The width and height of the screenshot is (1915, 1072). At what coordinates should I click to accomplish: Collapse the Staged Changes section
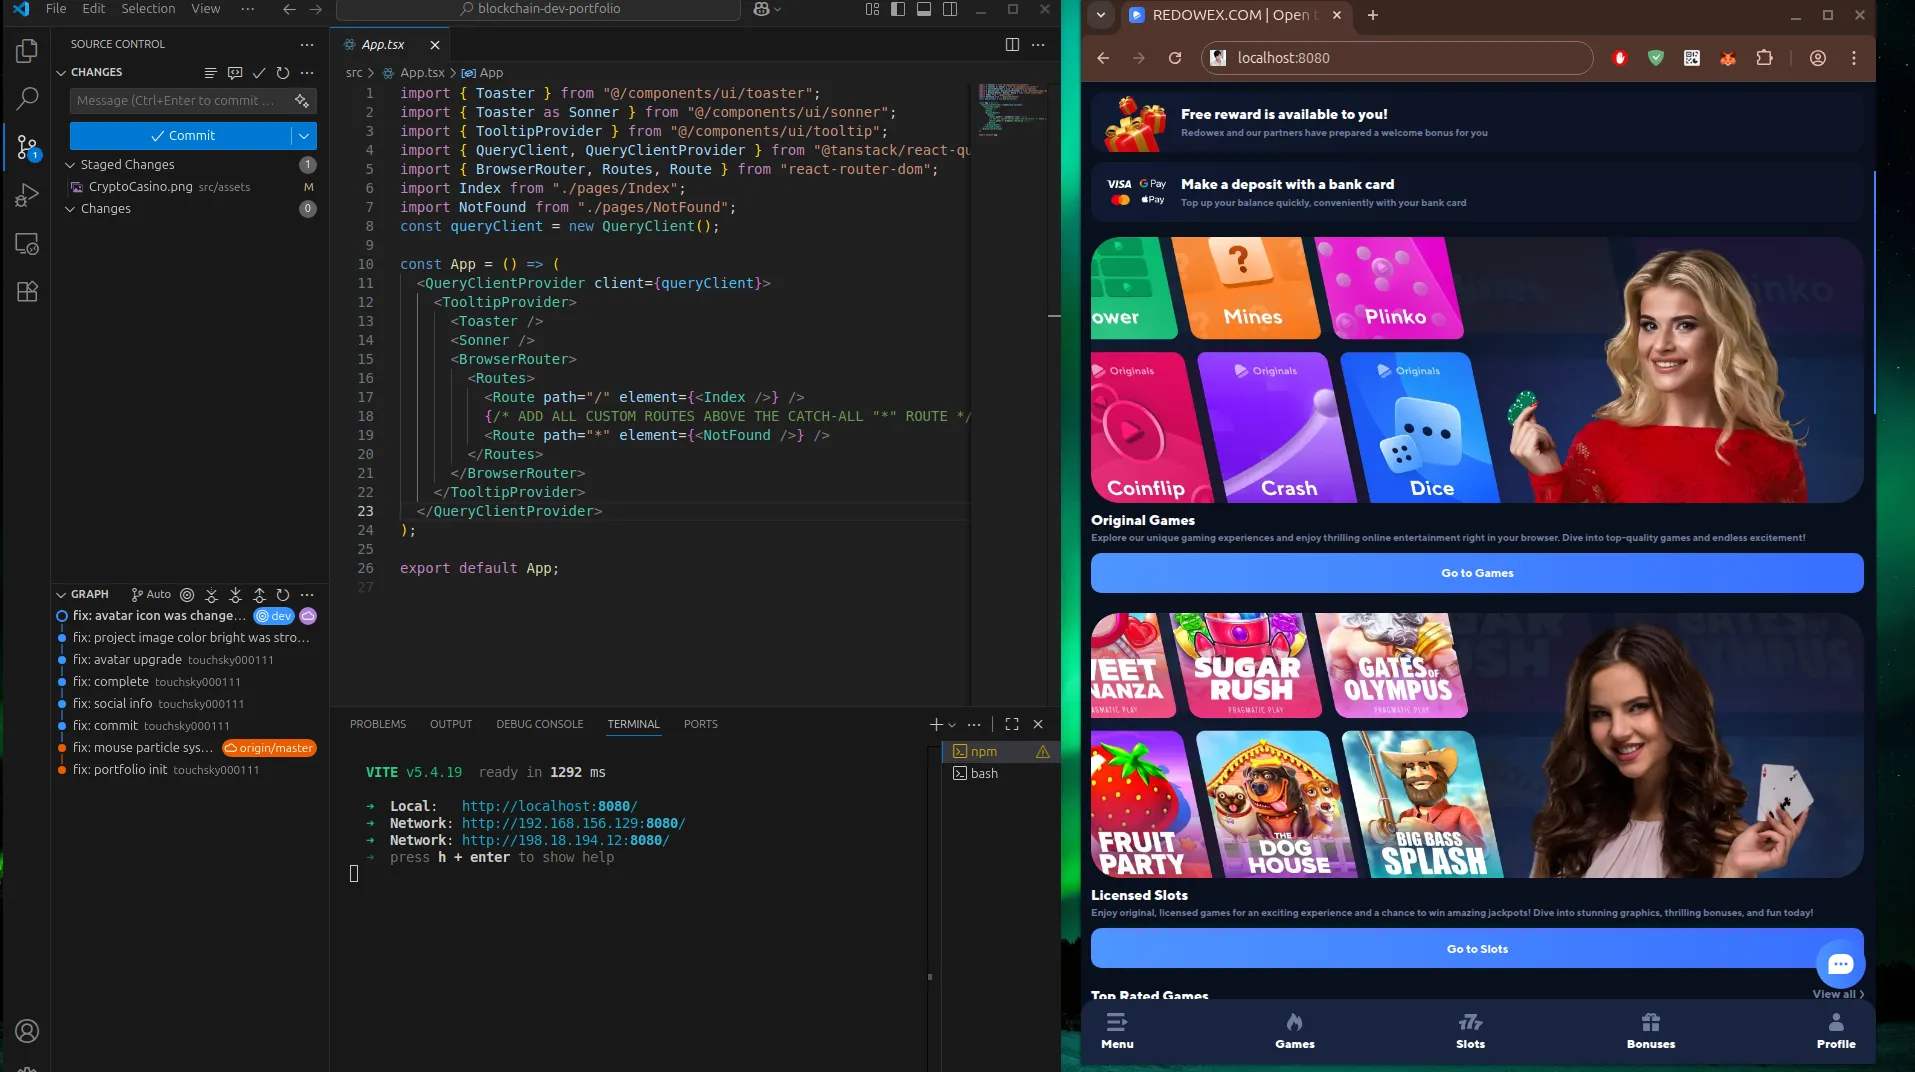[x=71, y=165]
